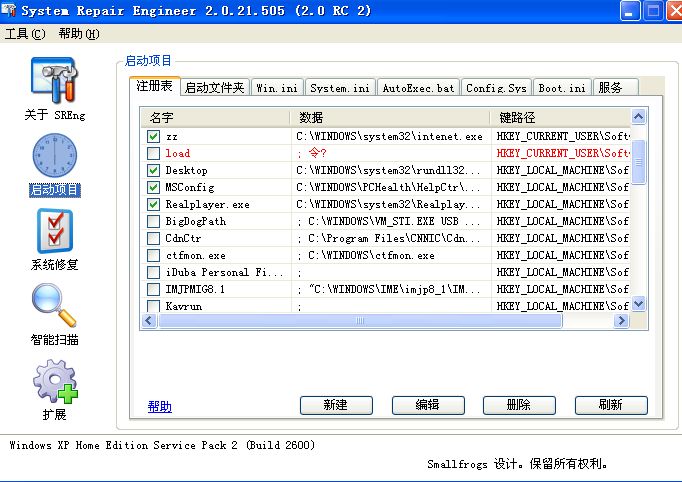Select the system32\Realplay data cell
This screenshot has width=682, height=482.
click(388, 204)
